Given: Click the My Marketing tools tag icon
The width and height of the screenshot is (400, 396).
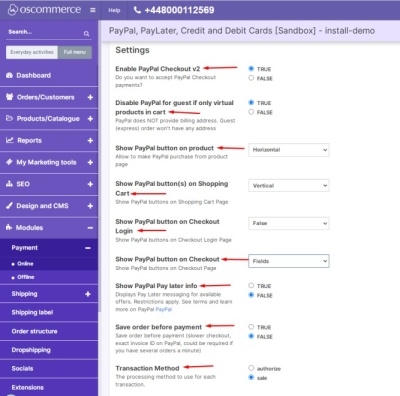Looking at the screenshot, I should (9, 162).
